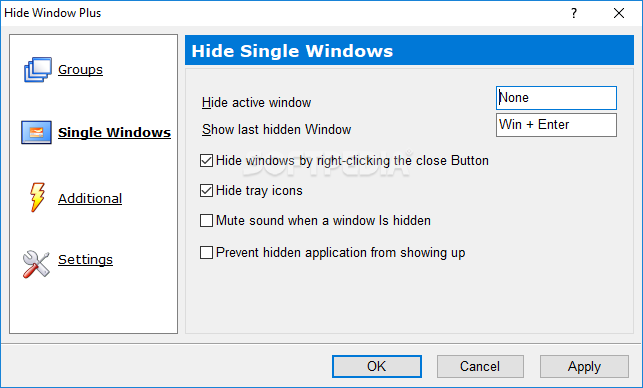Click the Additional lightning bolt icon

tap(37, 197)
